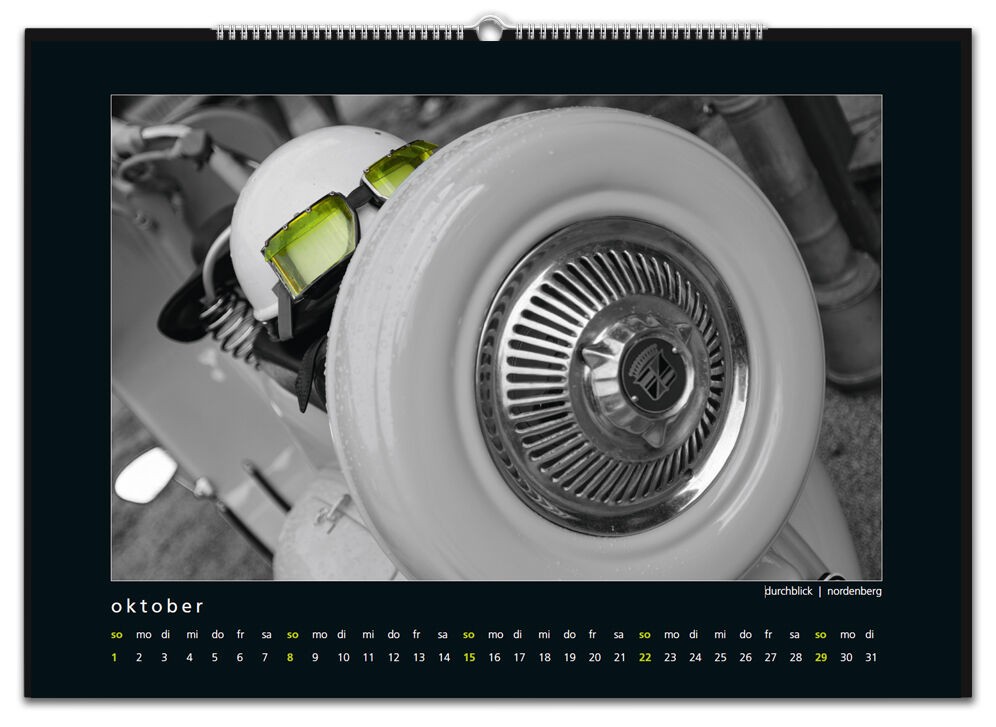Click the 'nordenberg' caption text
This screenshot has width=996, height=727.
point(854,591)
